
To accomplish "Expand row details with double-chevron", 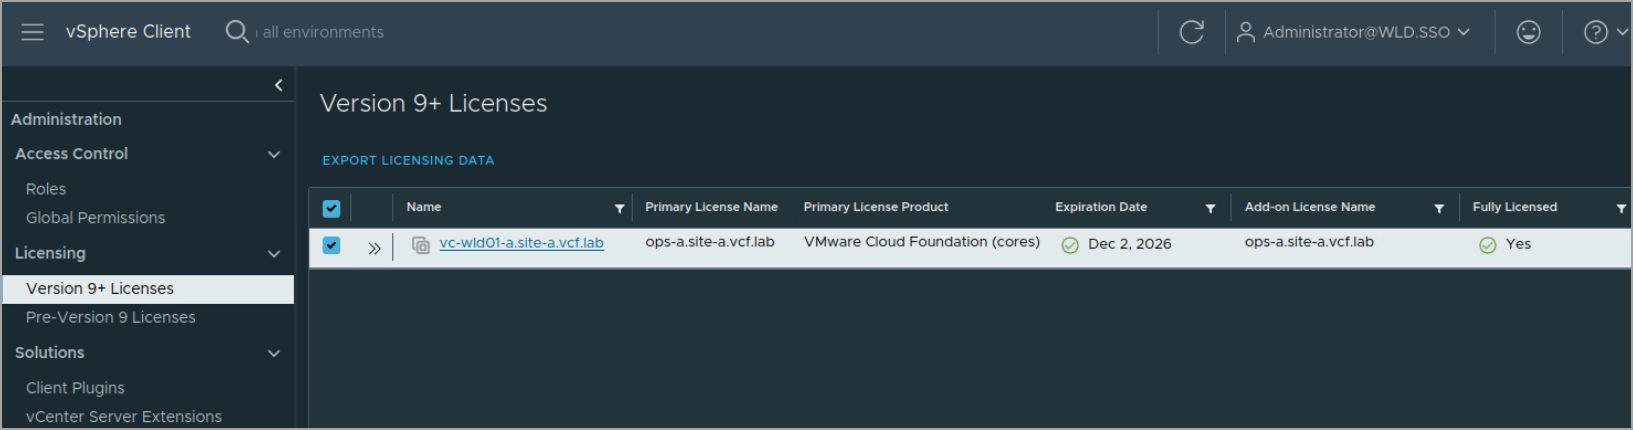I will 374,248.
